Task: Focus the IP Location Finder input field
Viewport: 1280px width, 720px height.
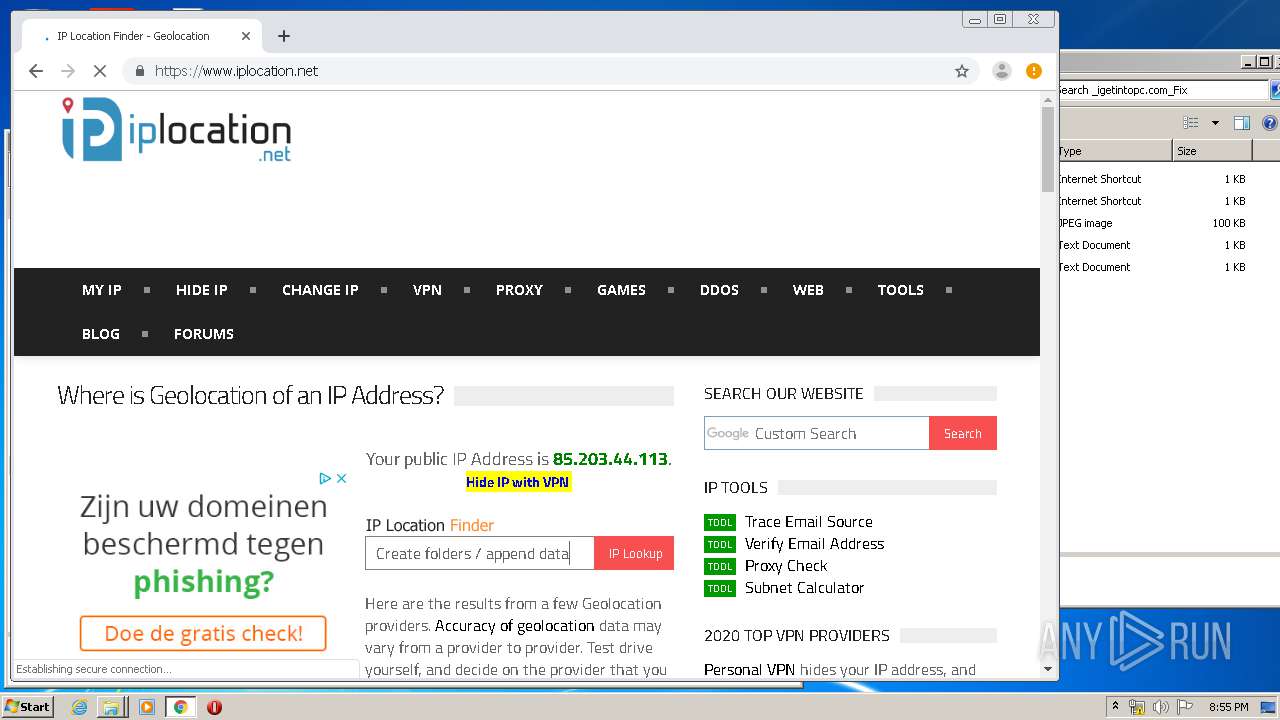Action: 480,554
